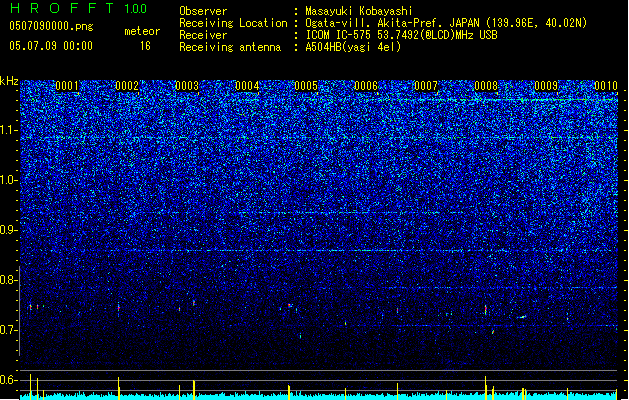Screen dimensions: 629x400
Task: Click the Receiver label
Action: 203,35
